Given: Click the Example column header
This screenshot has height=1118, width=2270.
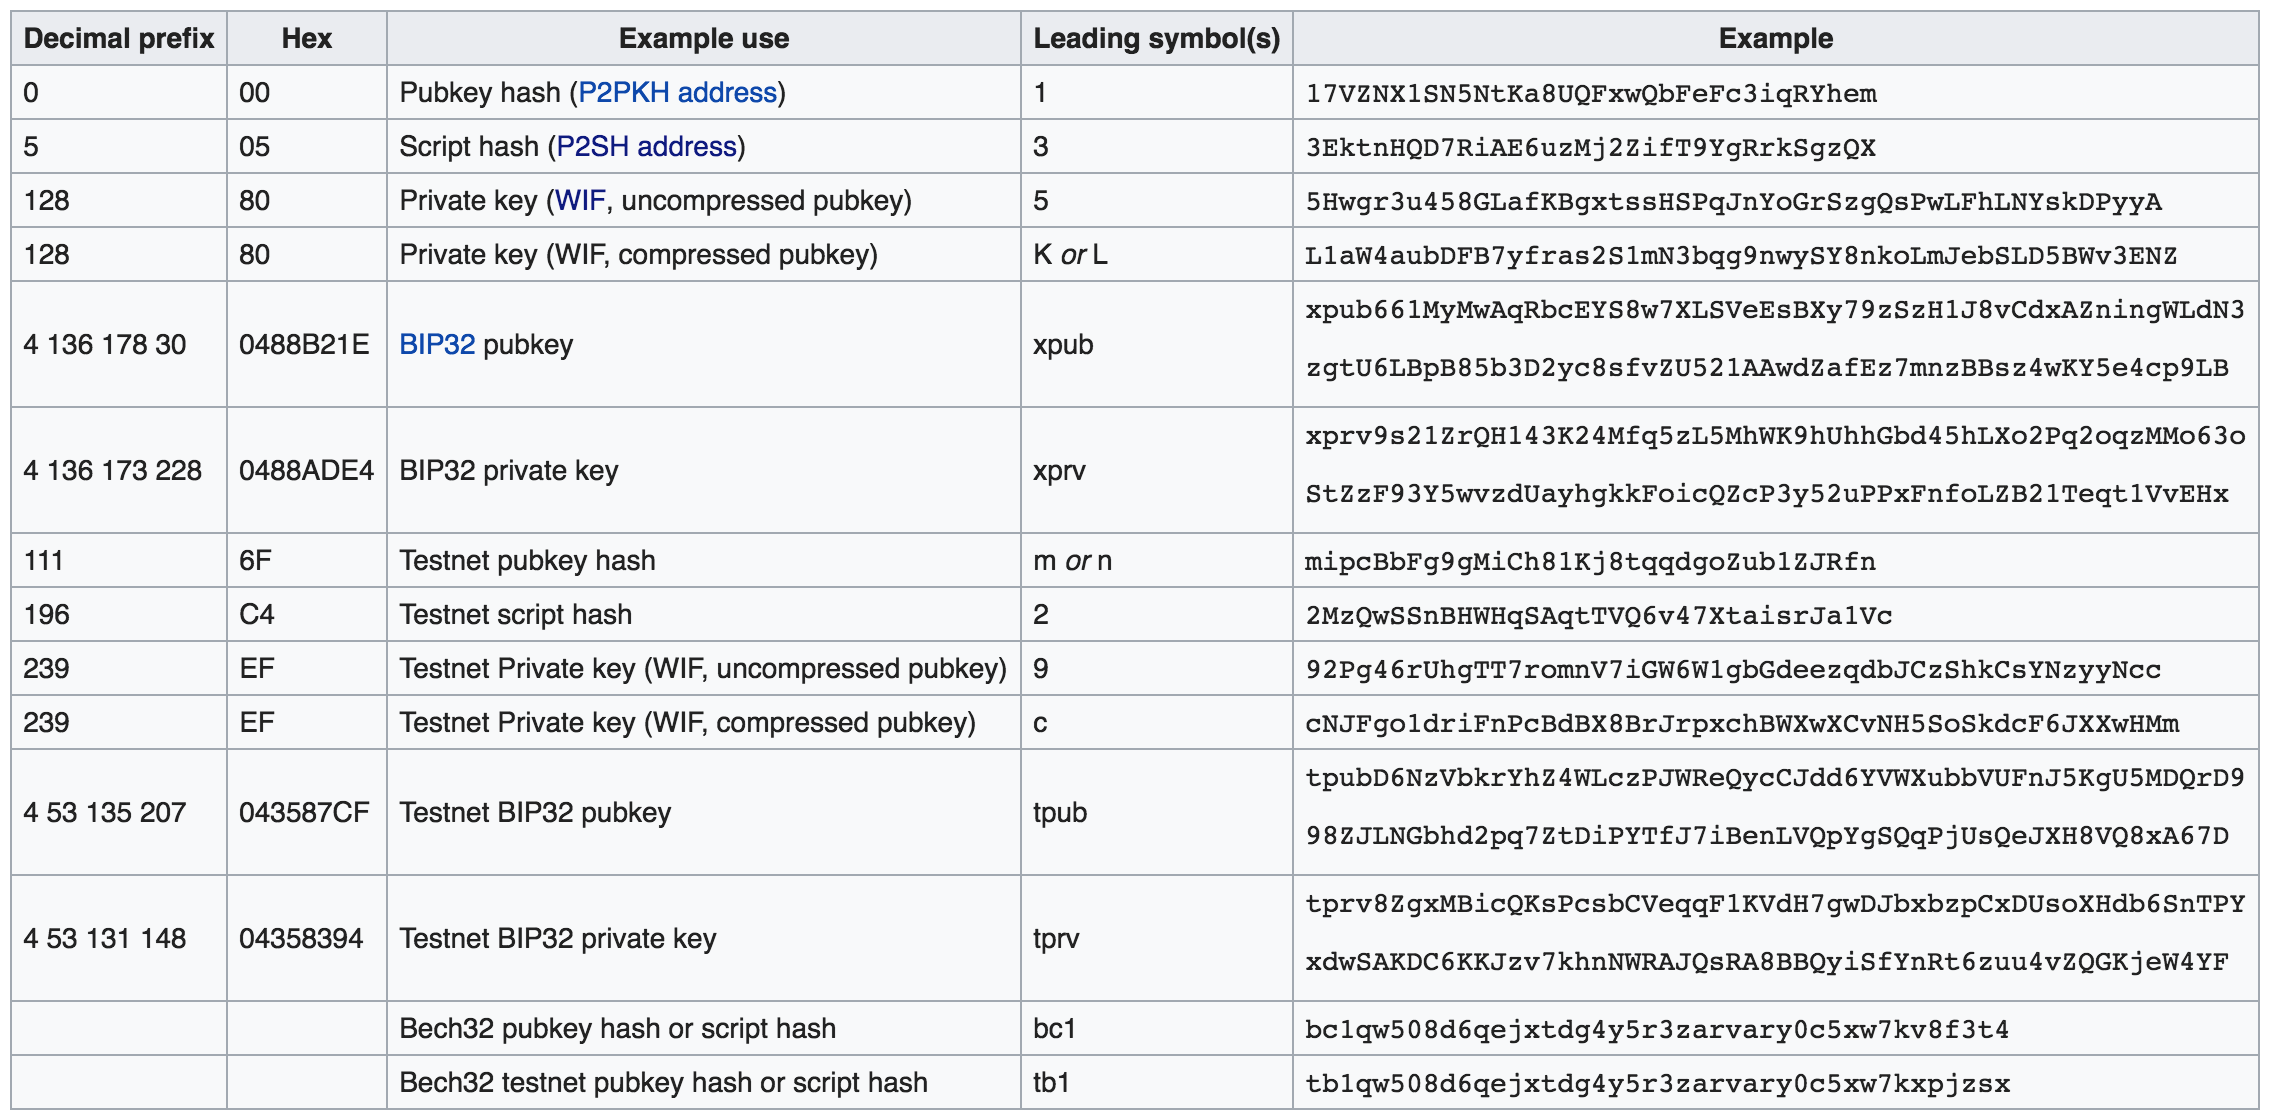Looking at the screenshot, I should (x=1775, y=39).
